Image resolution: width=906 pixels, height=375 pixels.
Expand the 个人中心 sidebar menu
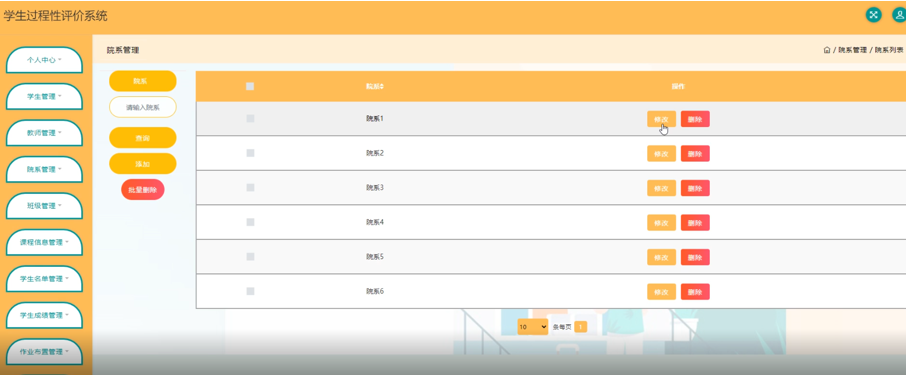click(44, 60)
